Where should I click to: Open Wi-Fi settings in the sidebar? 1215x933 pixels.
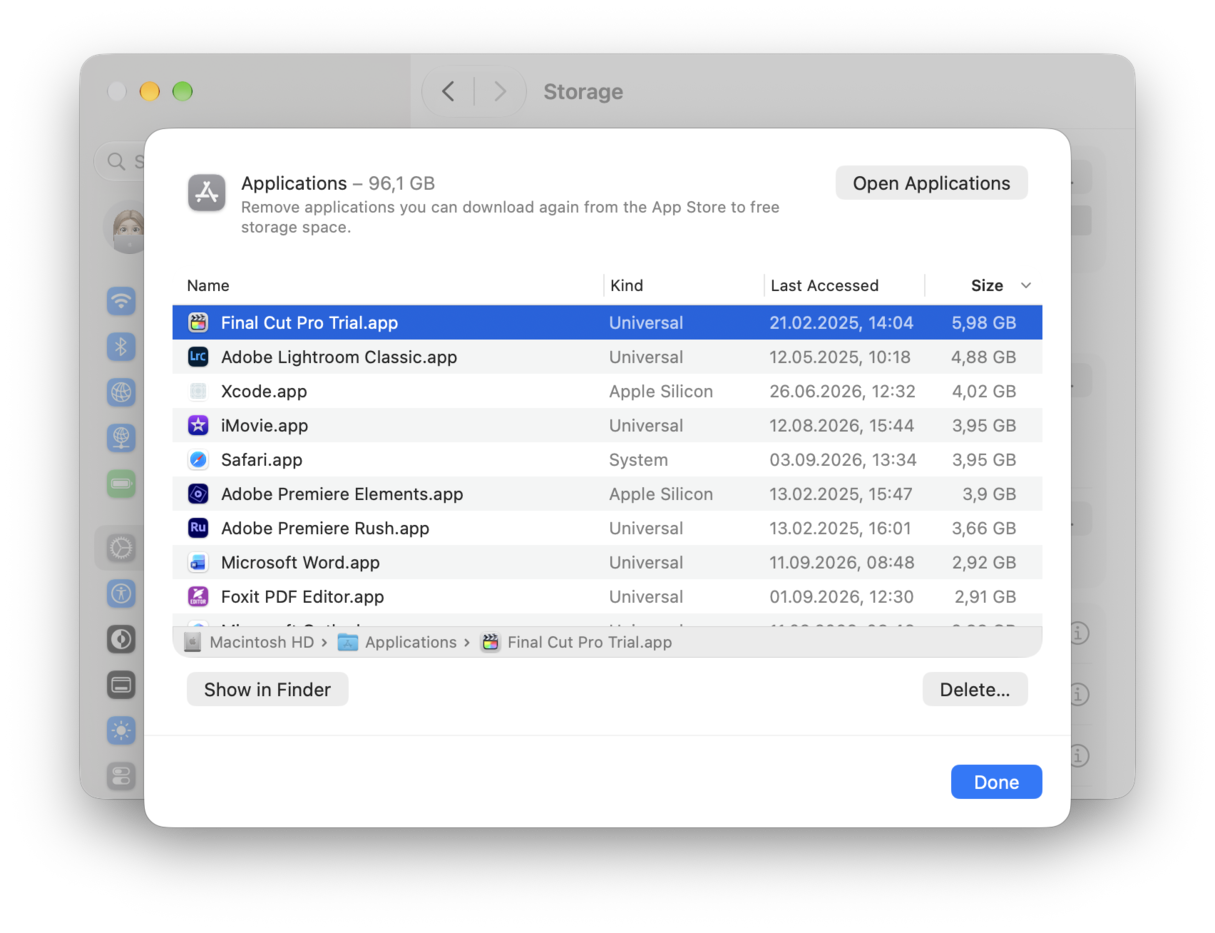(121, 300)
